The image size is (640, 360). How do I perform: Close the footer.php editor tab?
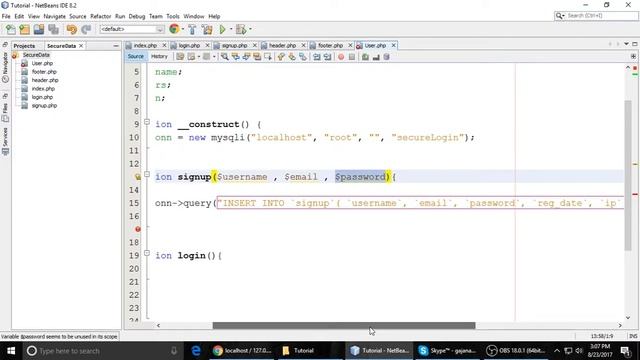(350, 45)
